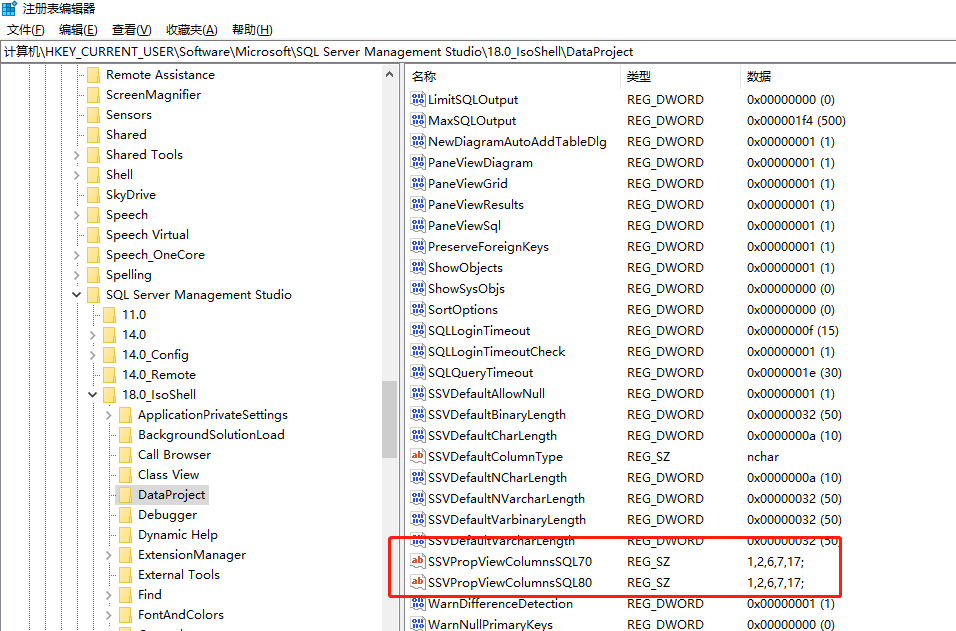This screenshot has width=956, height=631.
Task: Select the Dynamic Help key
Action: point(177,535)
